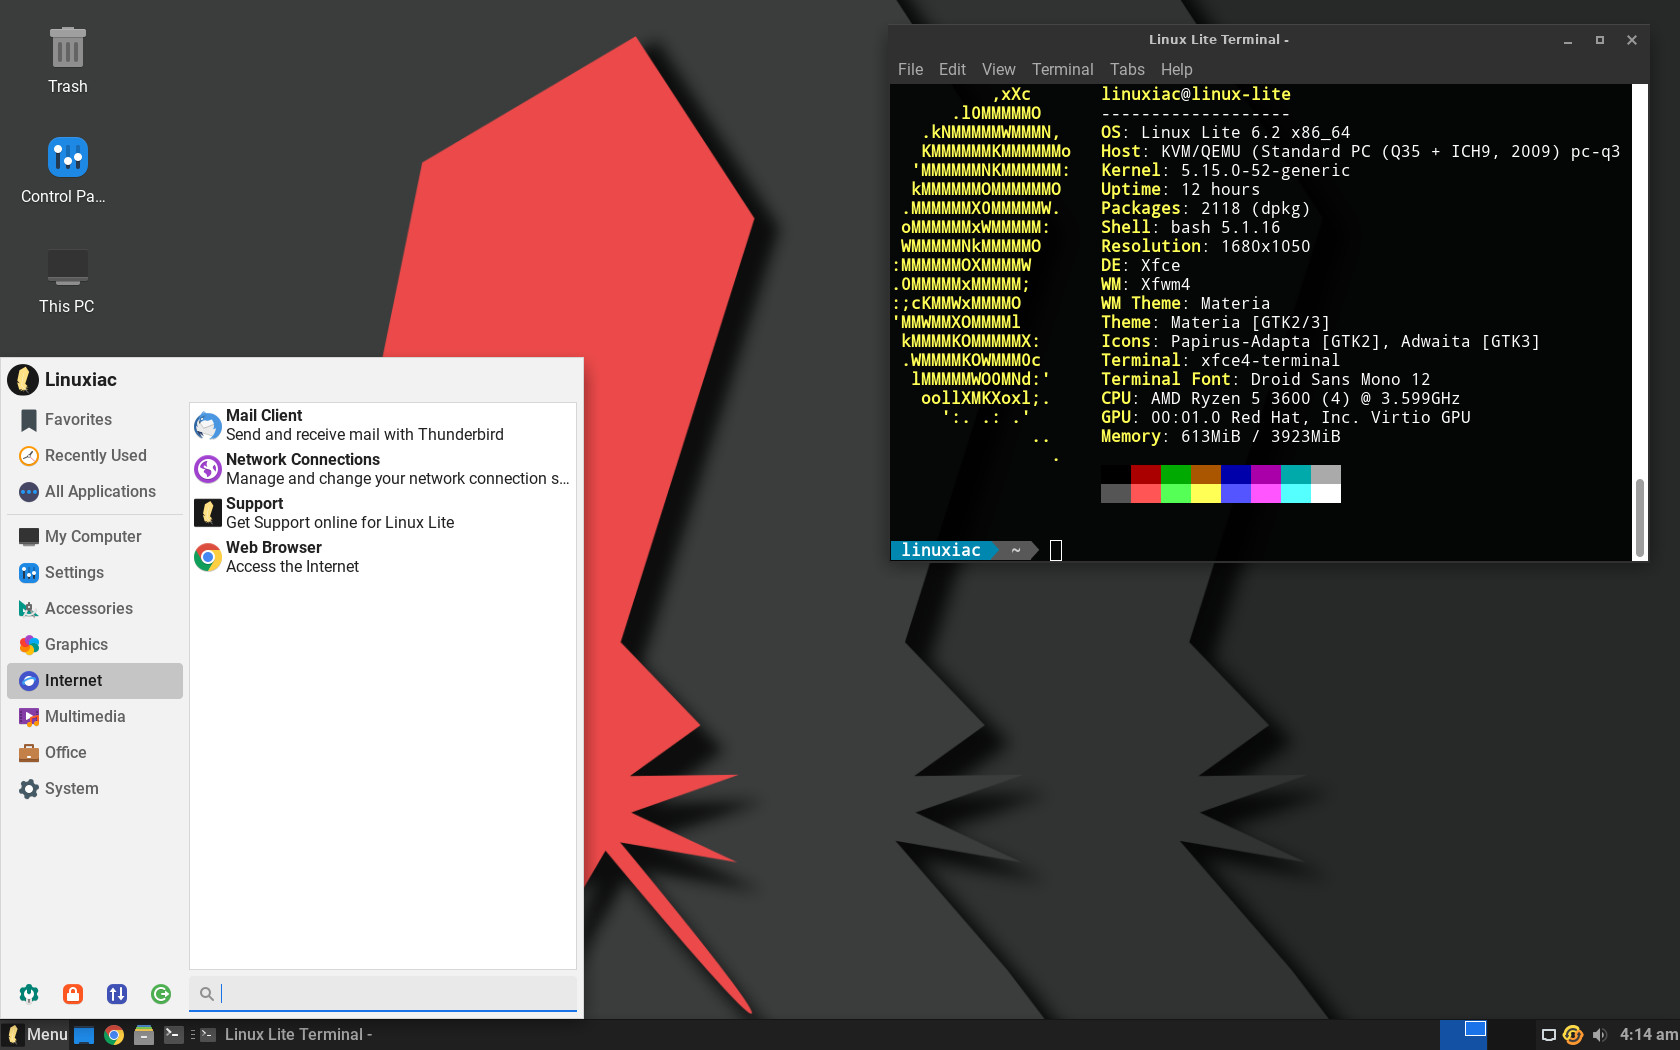Click the Linuxiac user avatar in menu
This screenshot has width=1680, height=1050.
coord(23,380)
